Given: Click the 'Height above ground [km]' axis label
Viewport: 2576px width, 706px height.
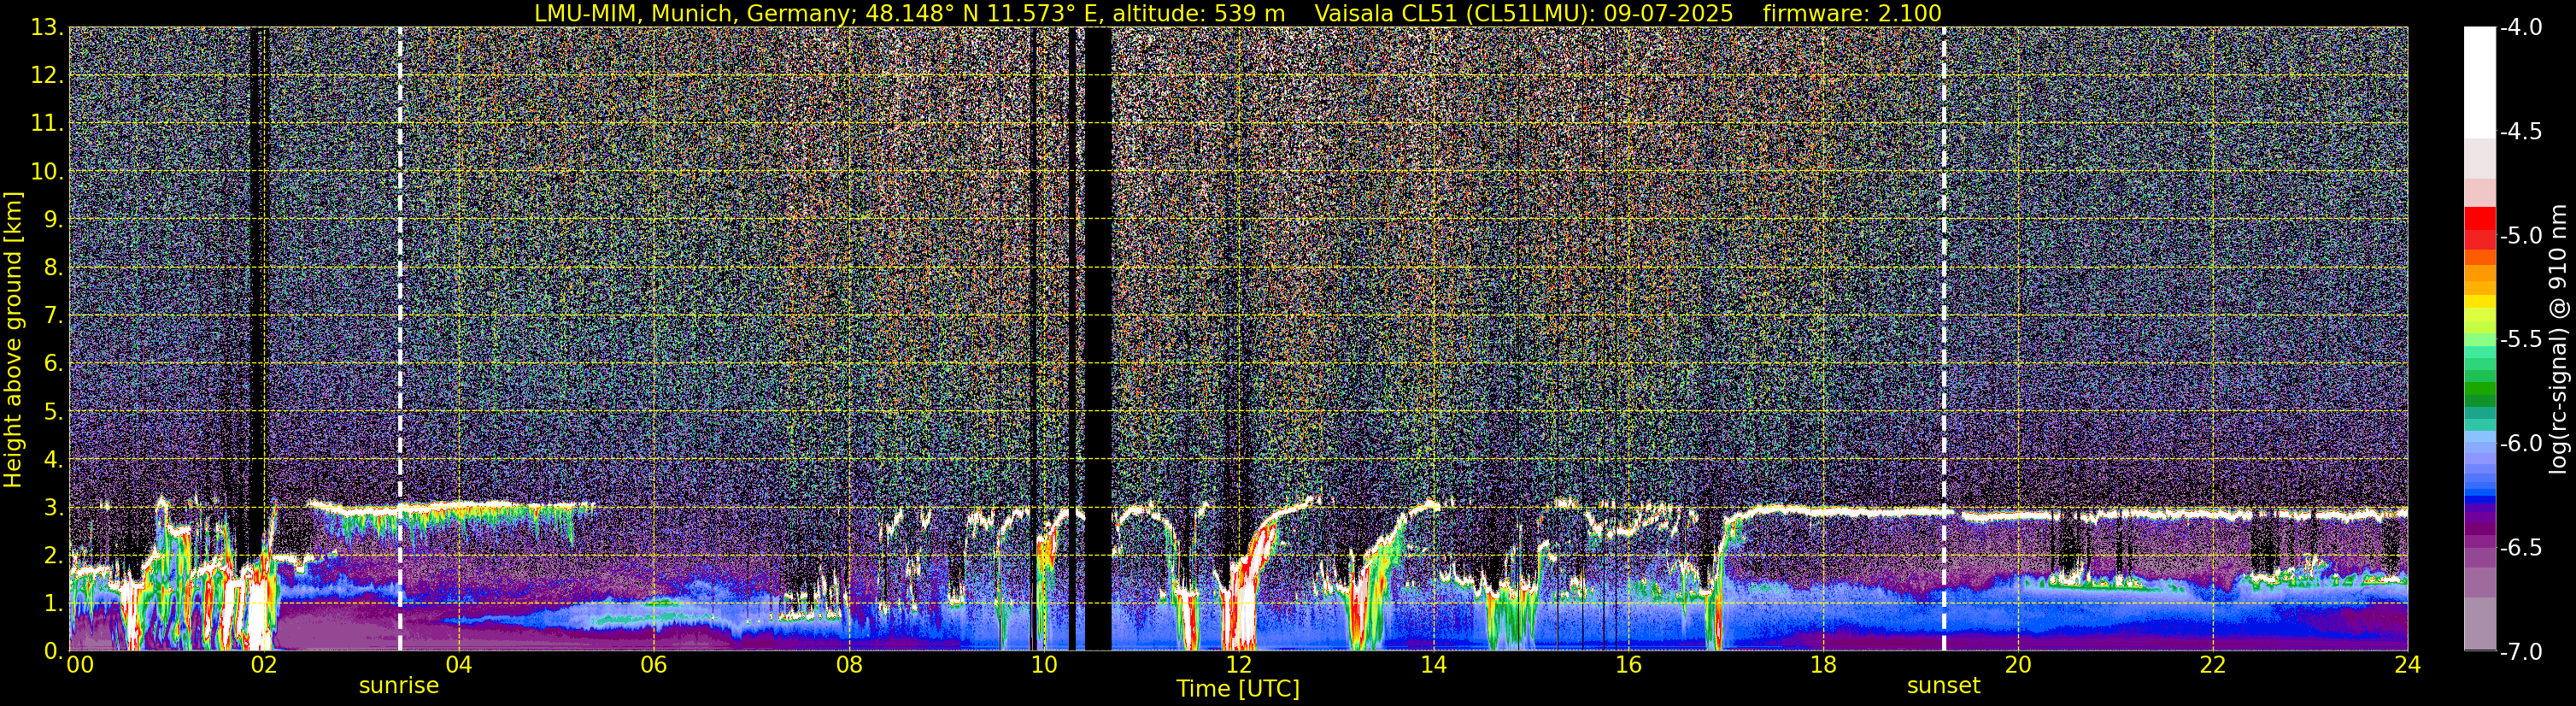Looking at the screenshot, I should tap(13, 339).
